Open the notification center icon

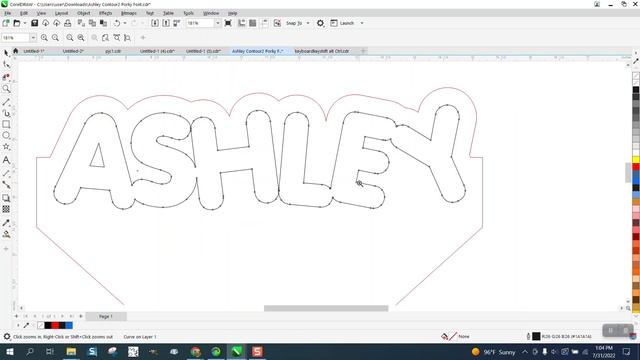point(627,351)
